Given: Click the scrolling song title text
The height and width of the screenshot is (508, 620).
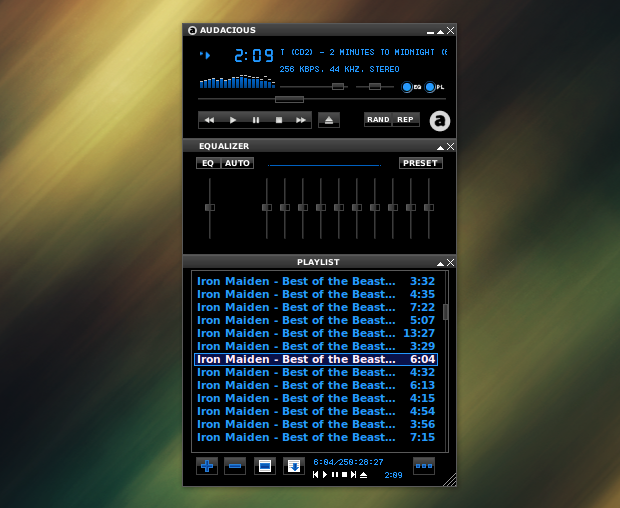Looking at the screenshot, I should click(x=364, y=52).
